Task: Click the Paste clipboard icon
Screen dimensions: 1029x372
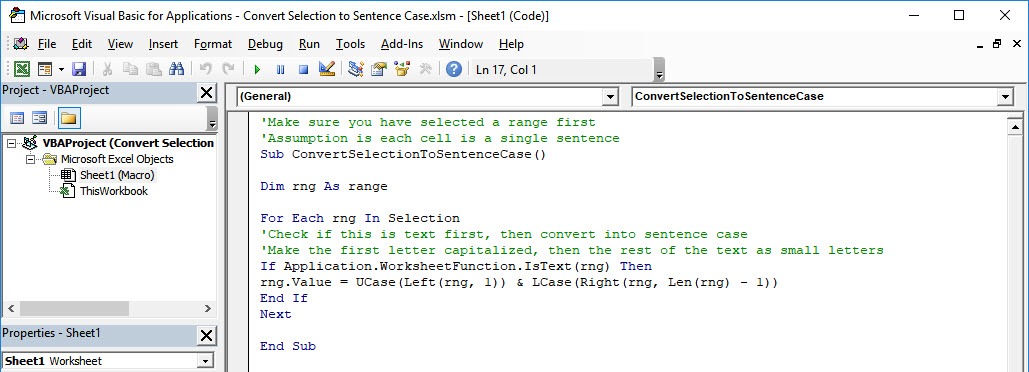Action: click(x=154, y=69)
